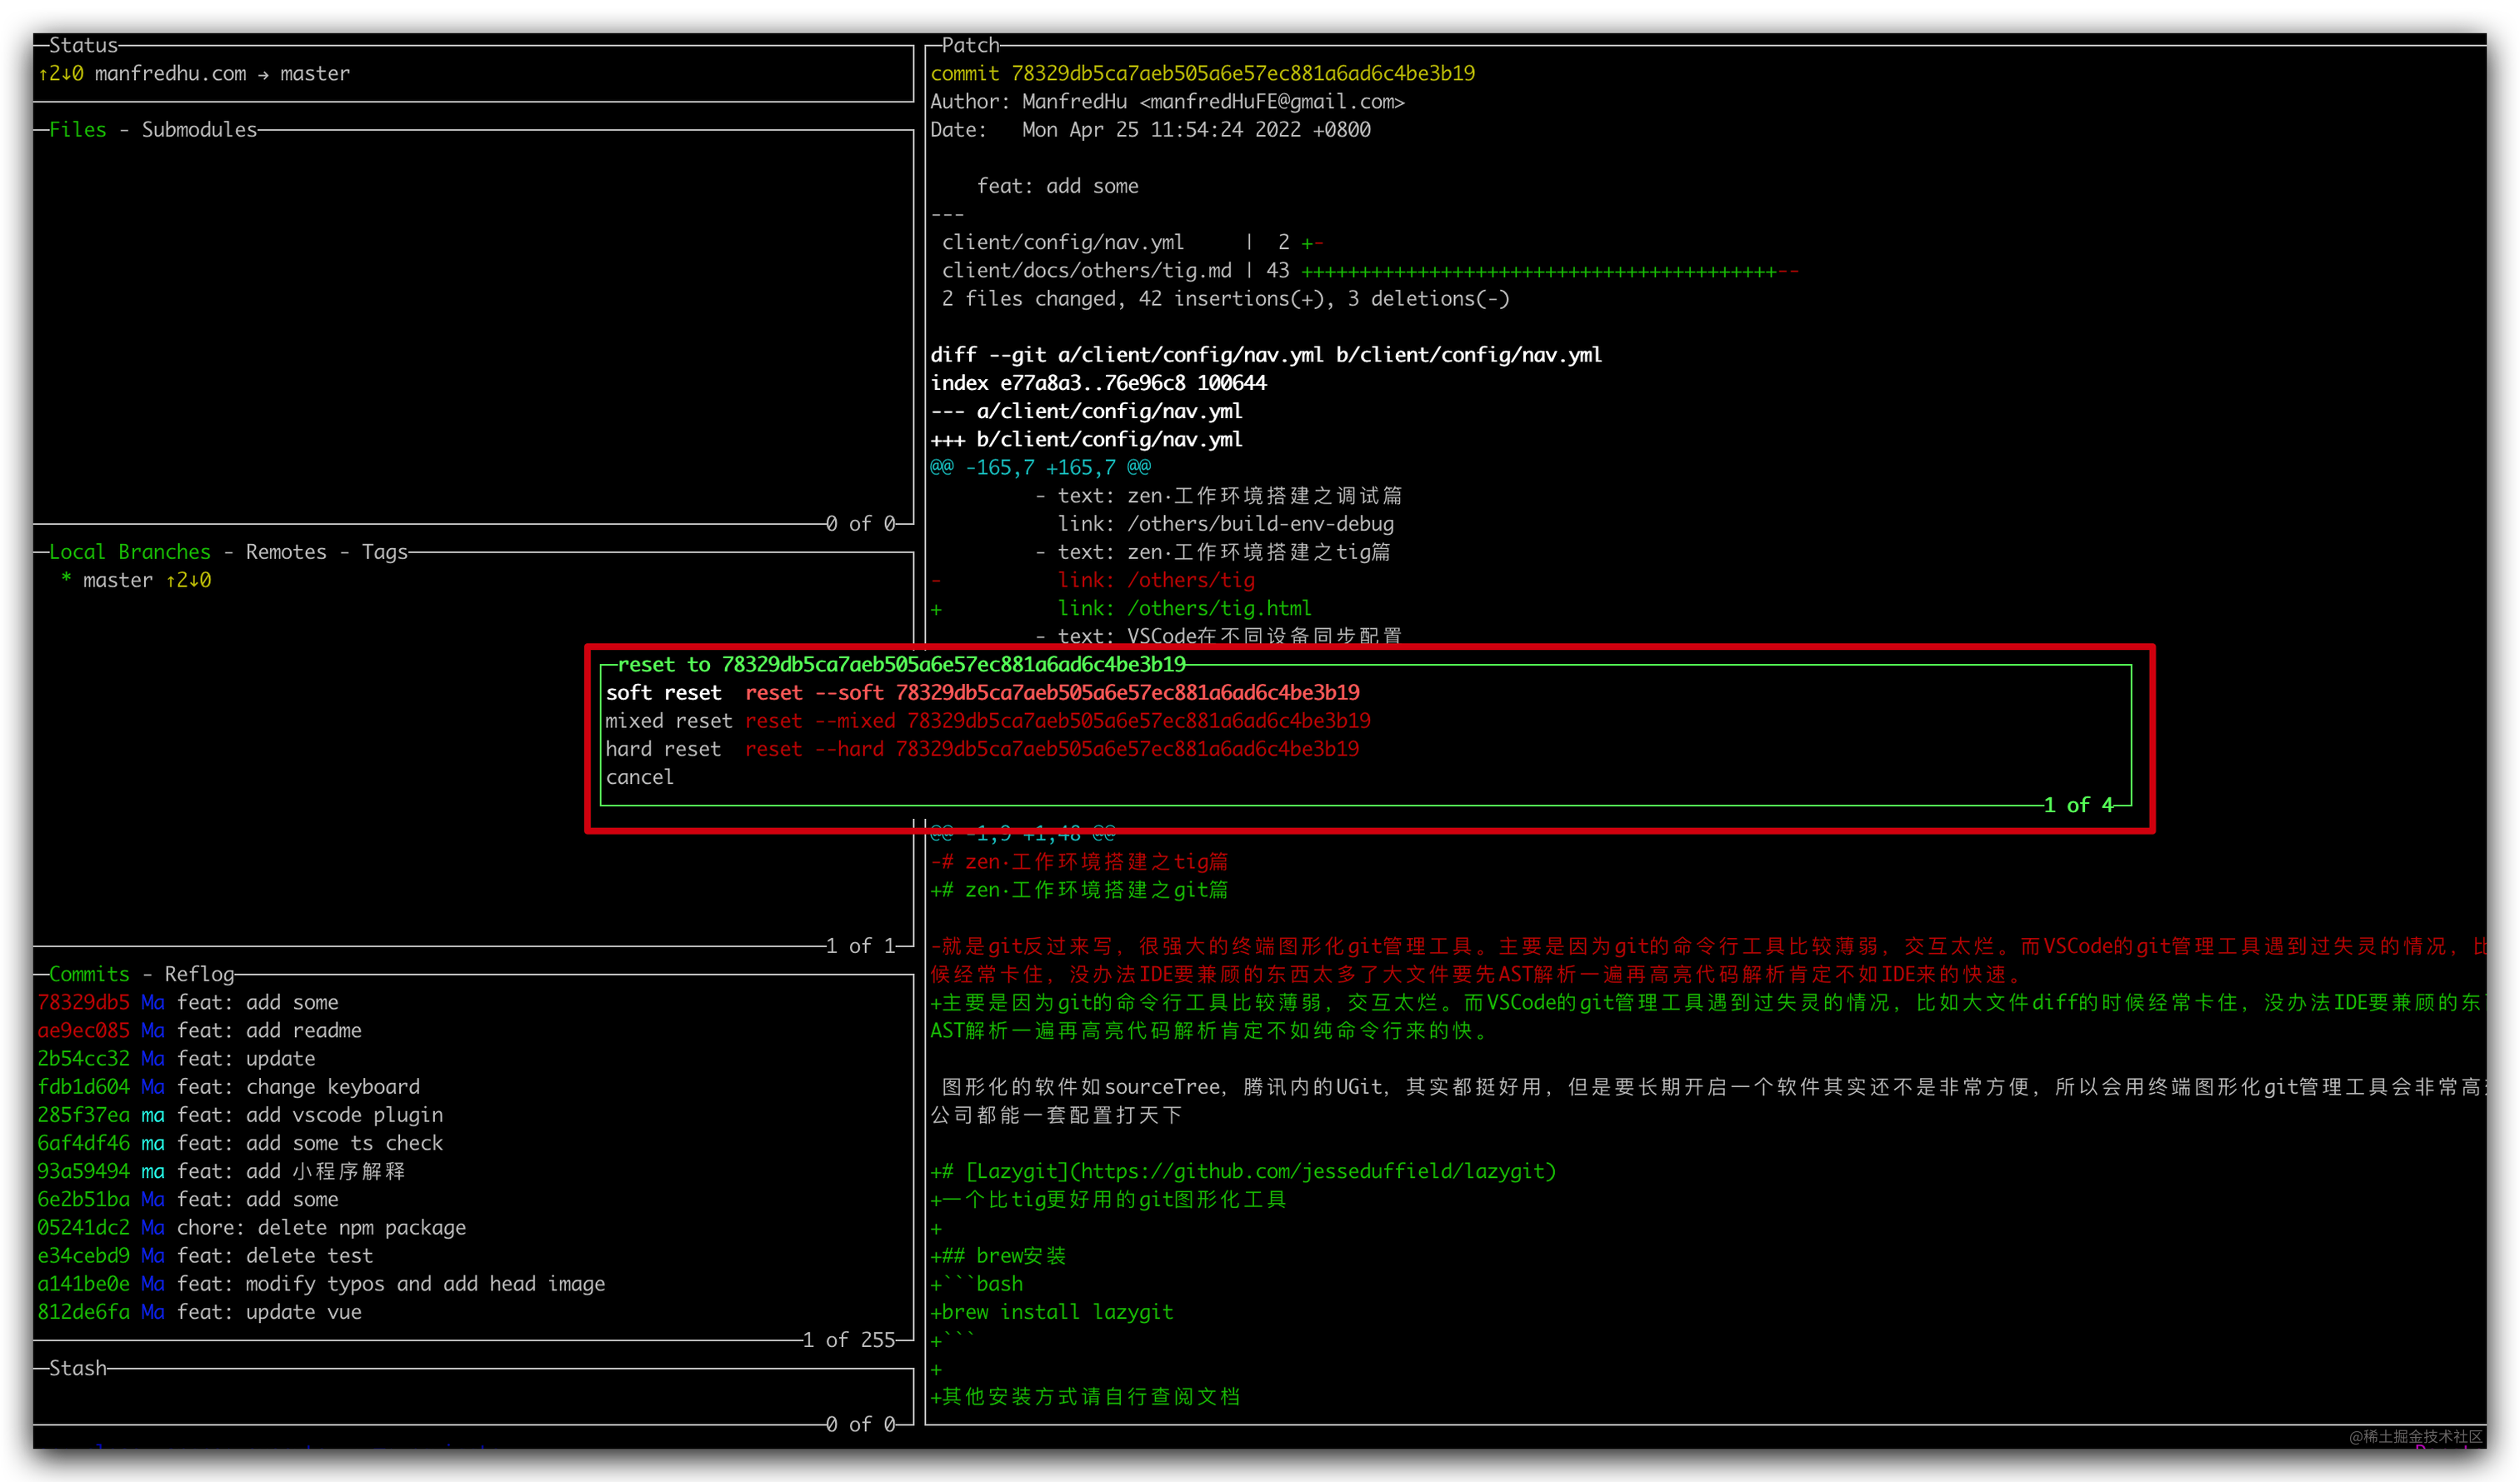Select commit 285f37ea add vscode plugin

240,1115
